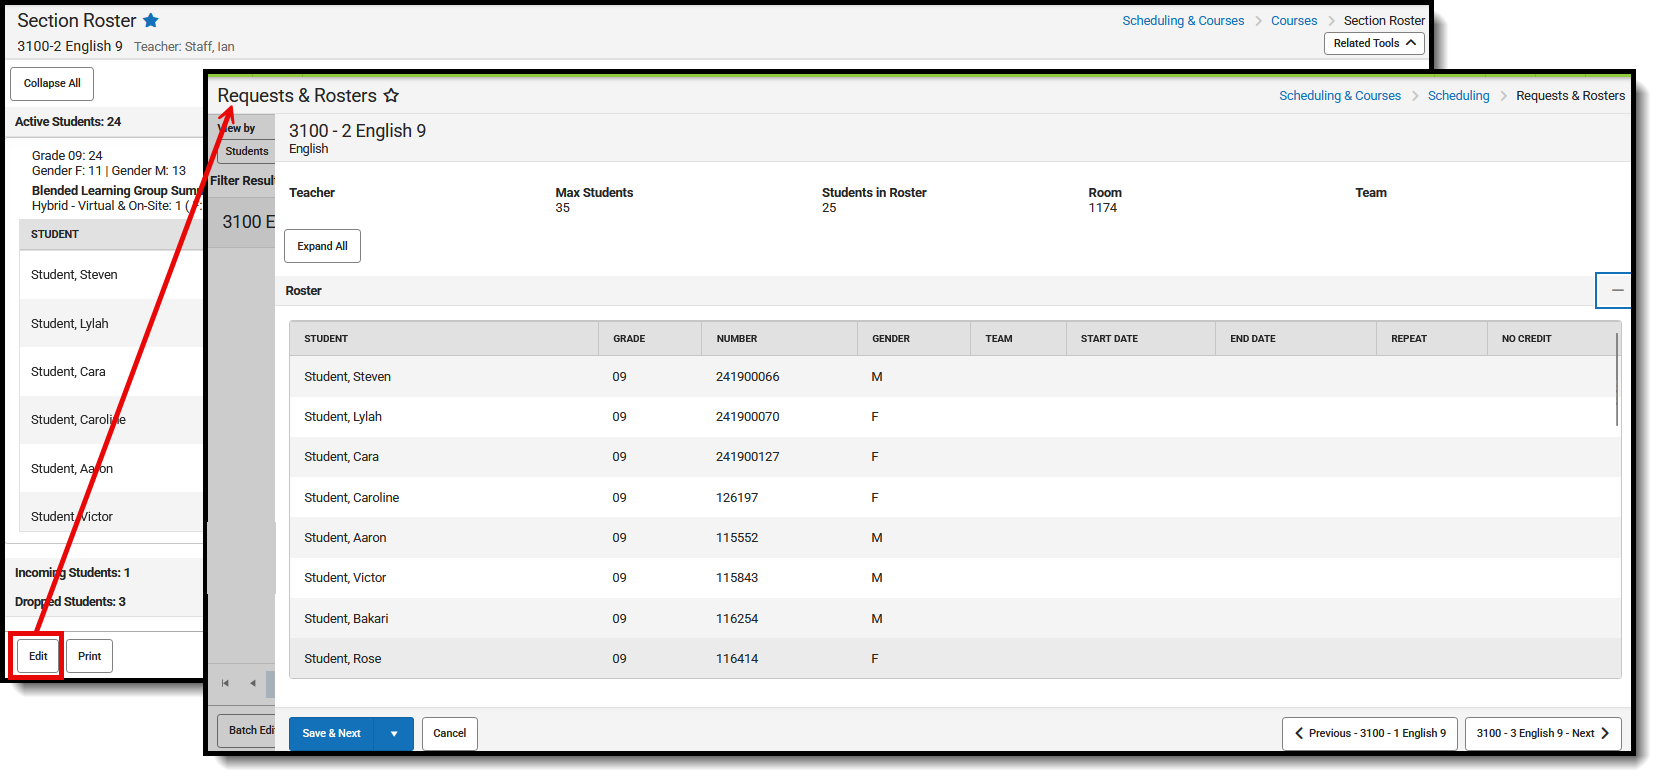Go to Next 3100-3 English 9 section
1661x781 pixels.
[1543, 733]
